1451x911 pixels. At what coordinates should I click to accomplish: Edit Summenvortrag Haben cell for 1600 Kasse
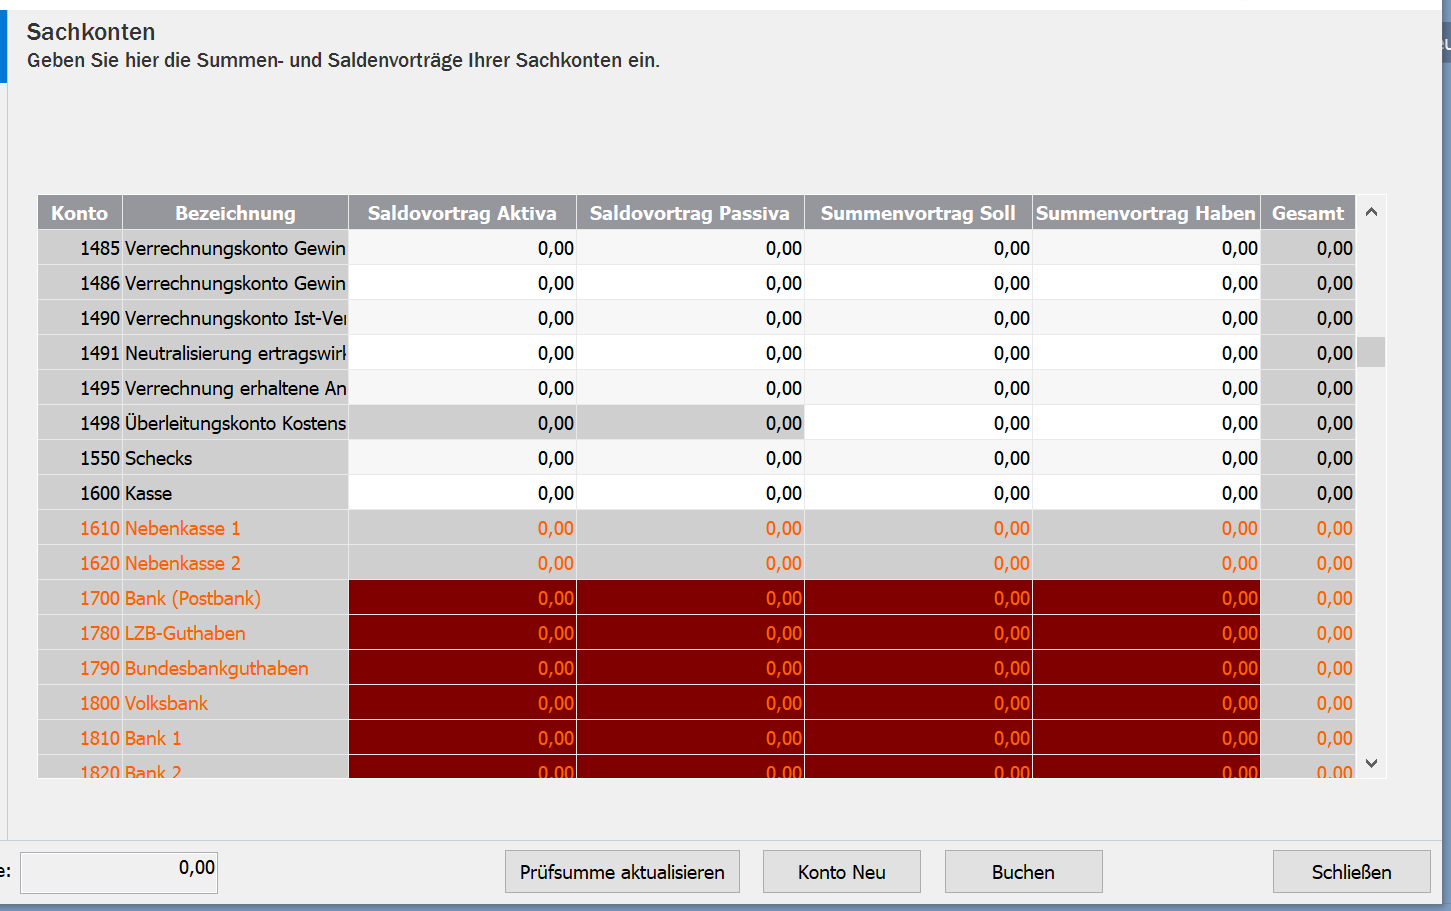(1146, 493)
